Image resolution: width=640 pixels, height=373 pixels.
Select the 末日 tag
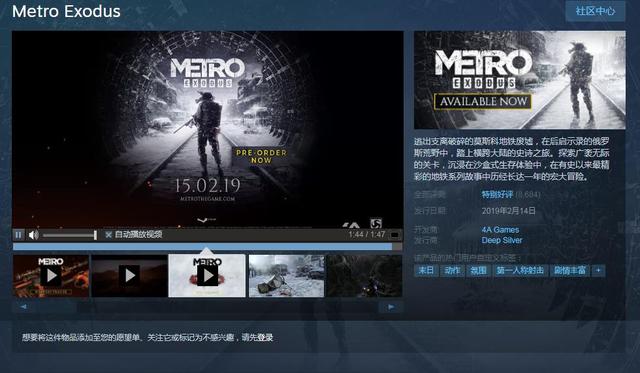(426, 271)
